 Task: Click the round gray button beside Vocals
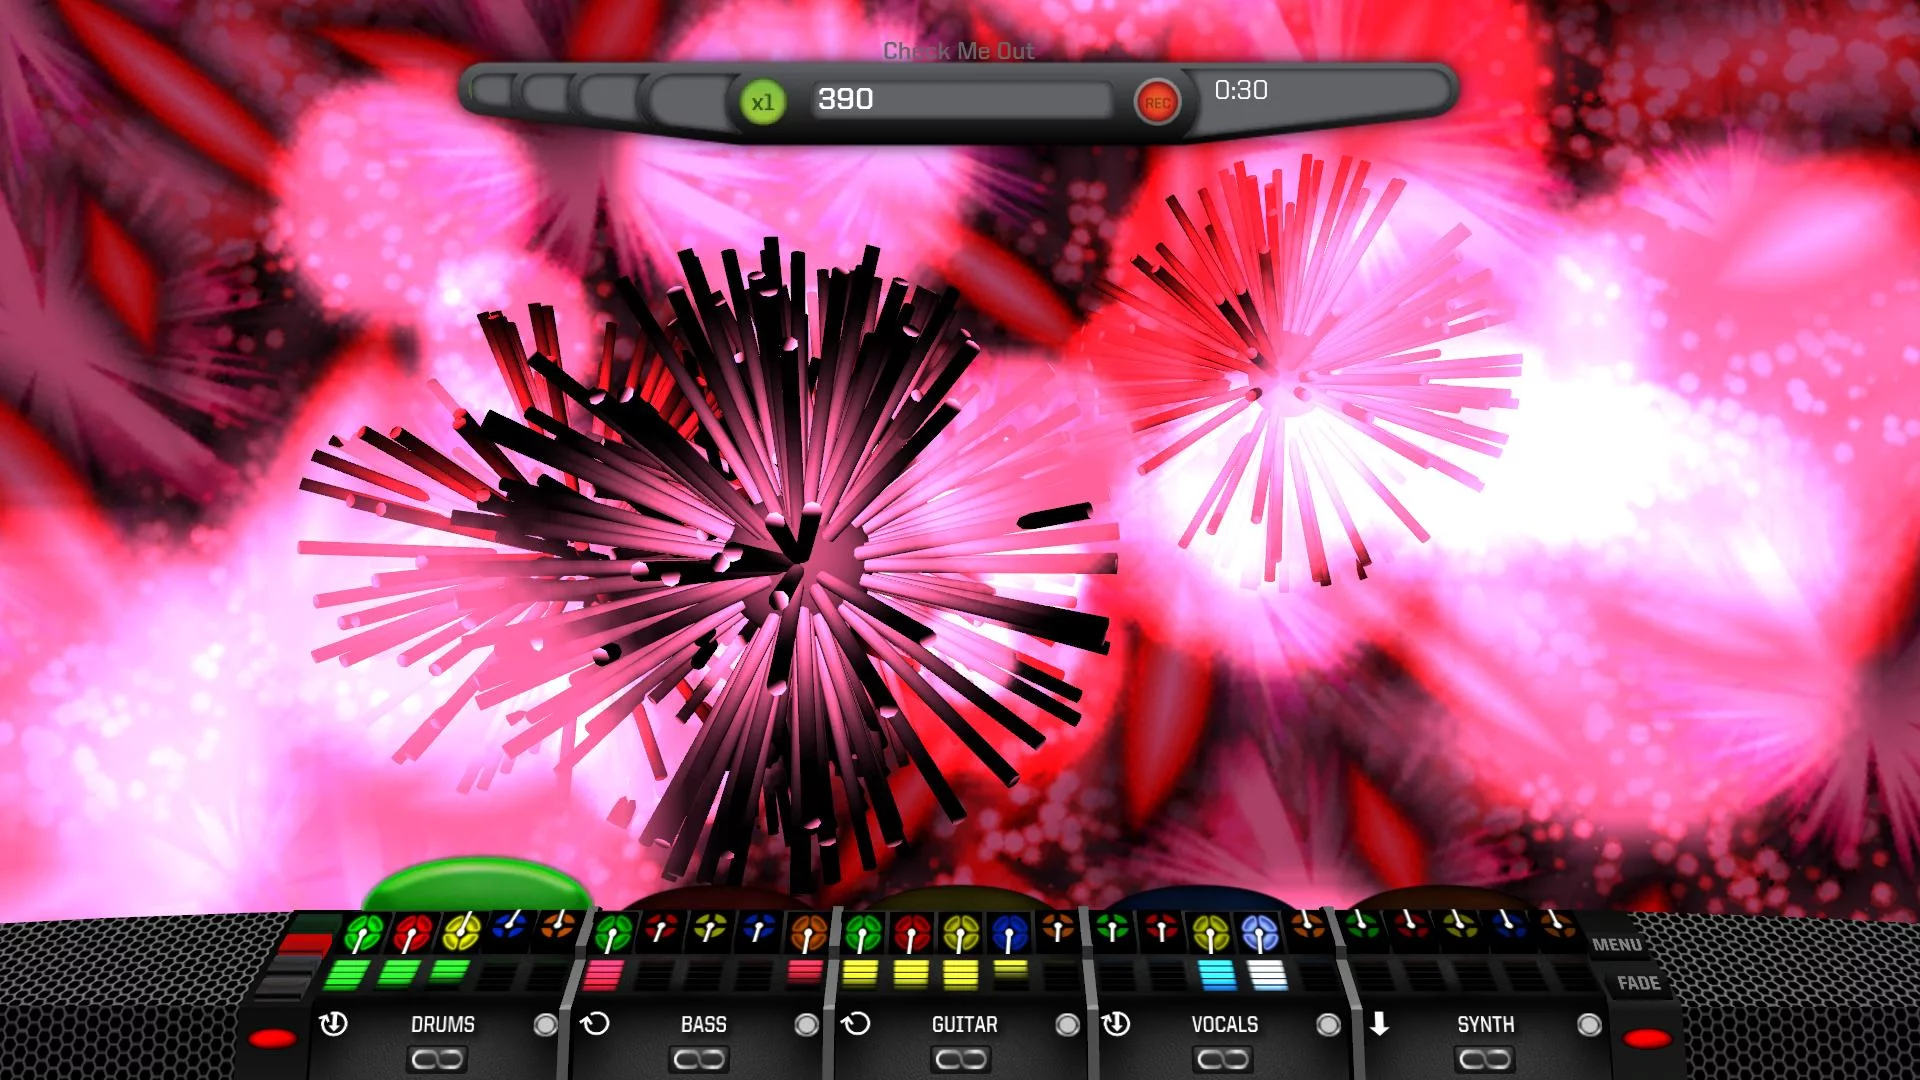pyautogui.click(x=1328, y=1025)
